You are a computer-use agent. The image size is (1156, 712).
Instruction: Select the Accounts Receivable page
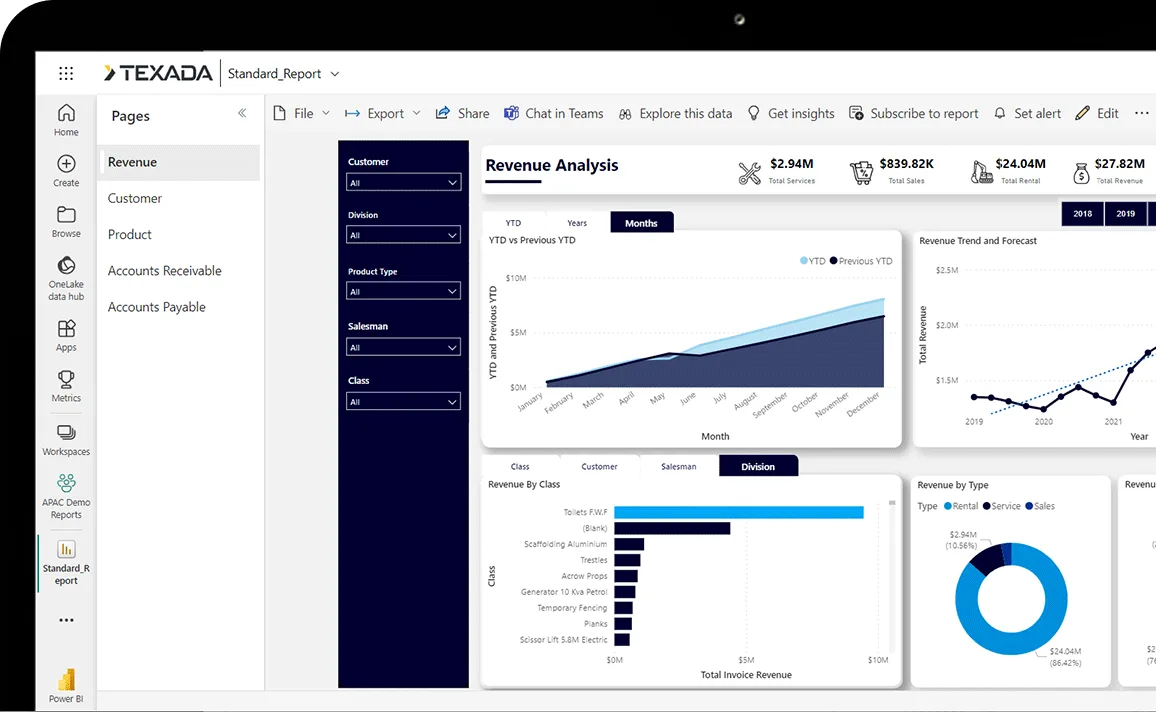pyautogui.click(x=165, y=271)
